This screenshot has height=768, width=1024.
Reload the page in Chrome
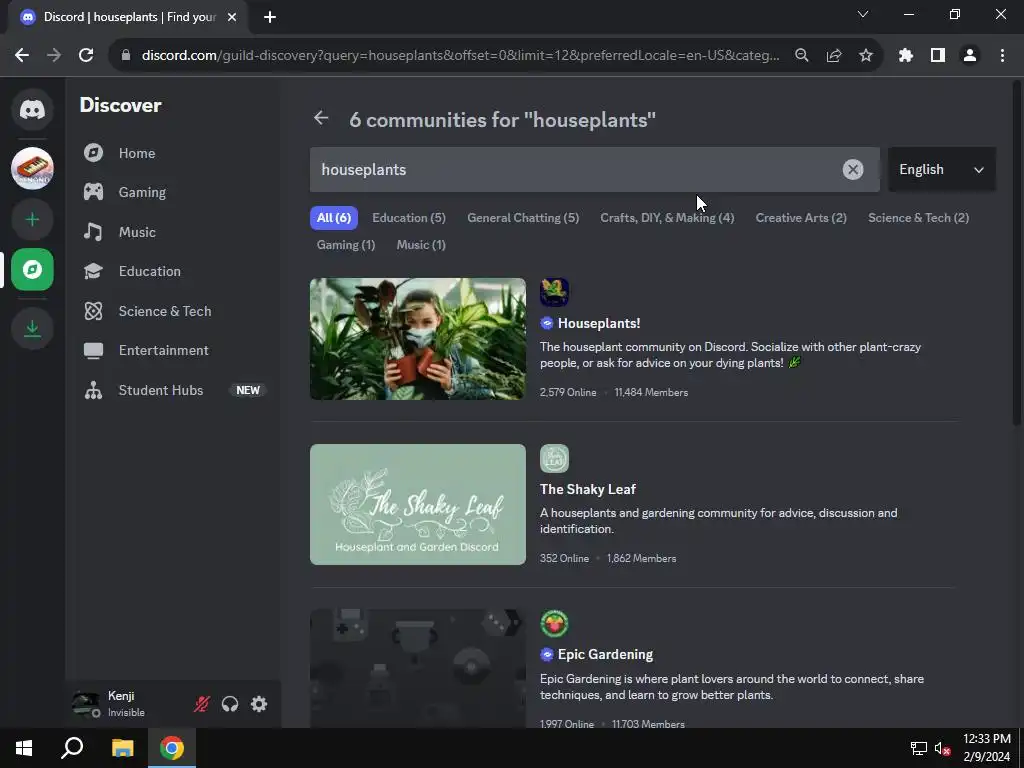86,56
